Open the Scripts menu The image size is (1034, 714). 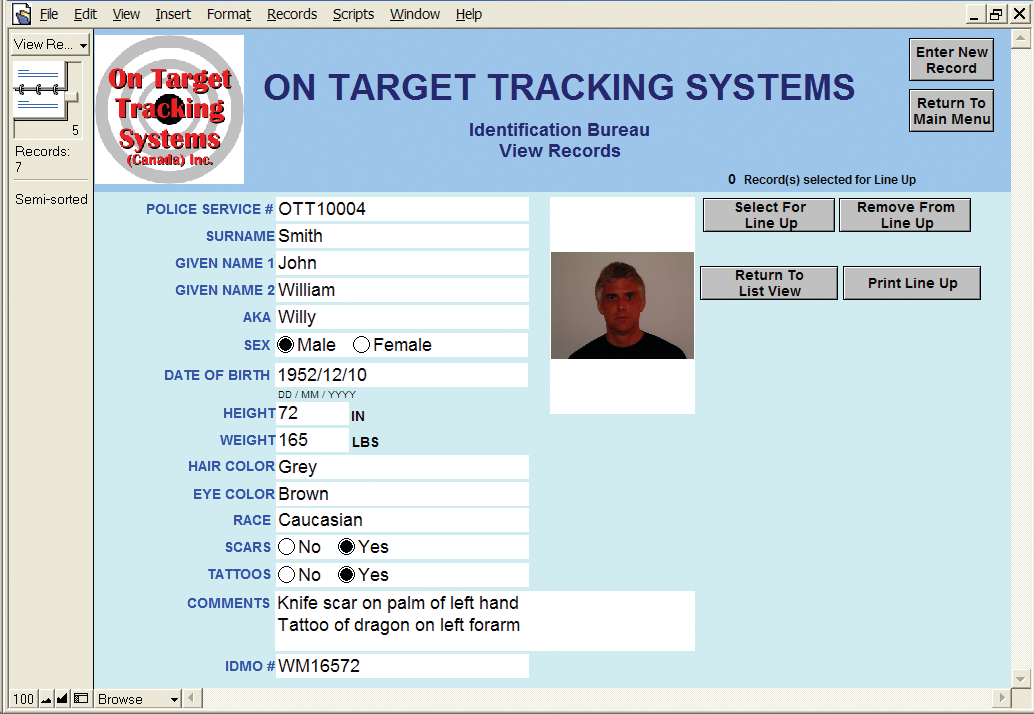coord(352,14)
